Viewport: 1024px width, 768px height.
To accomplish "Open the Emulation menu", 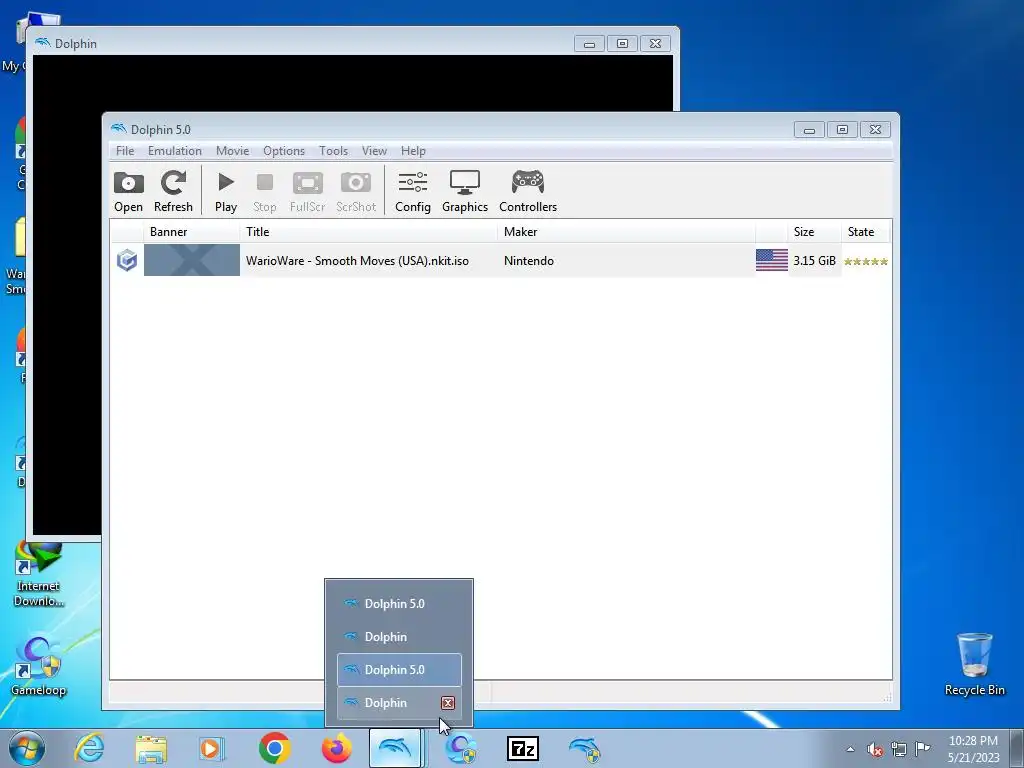I will point(174,151).
